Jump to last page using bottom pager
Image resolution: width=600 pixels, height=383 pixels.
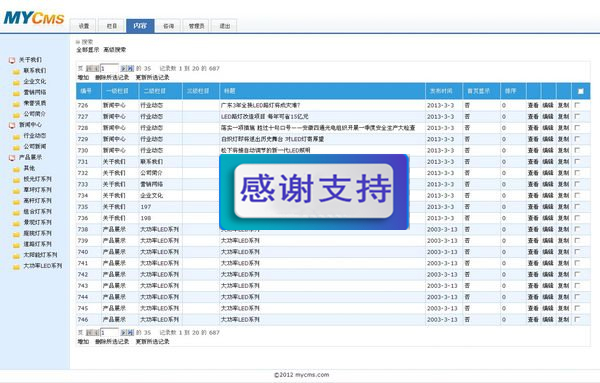130,332
